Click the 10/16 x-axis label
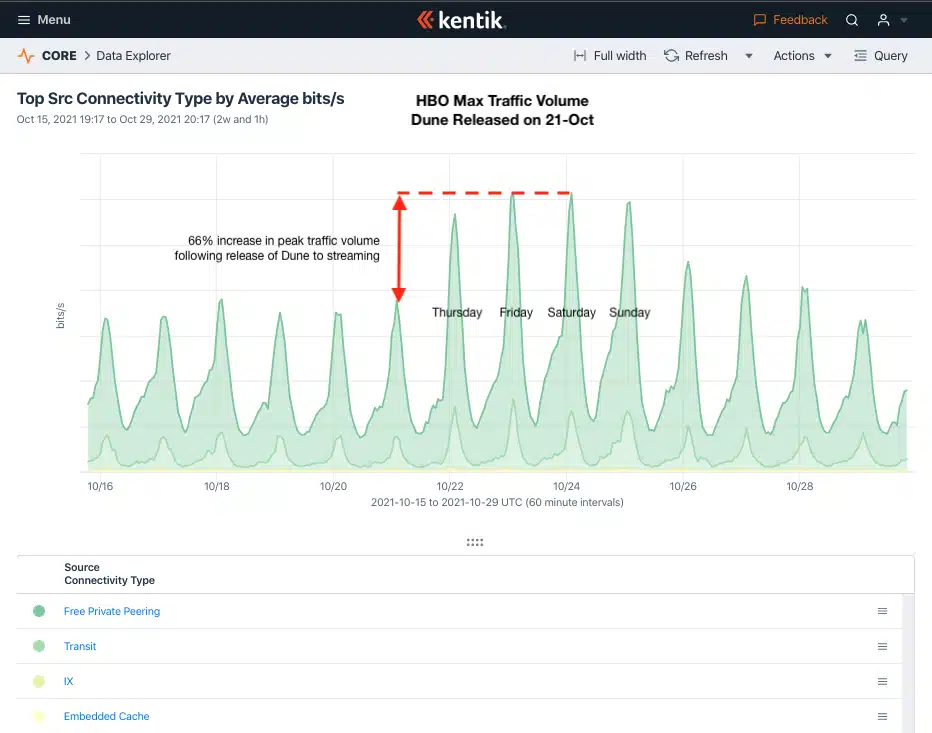The height and width of the screenshot is (733, 932). point(100,486)
